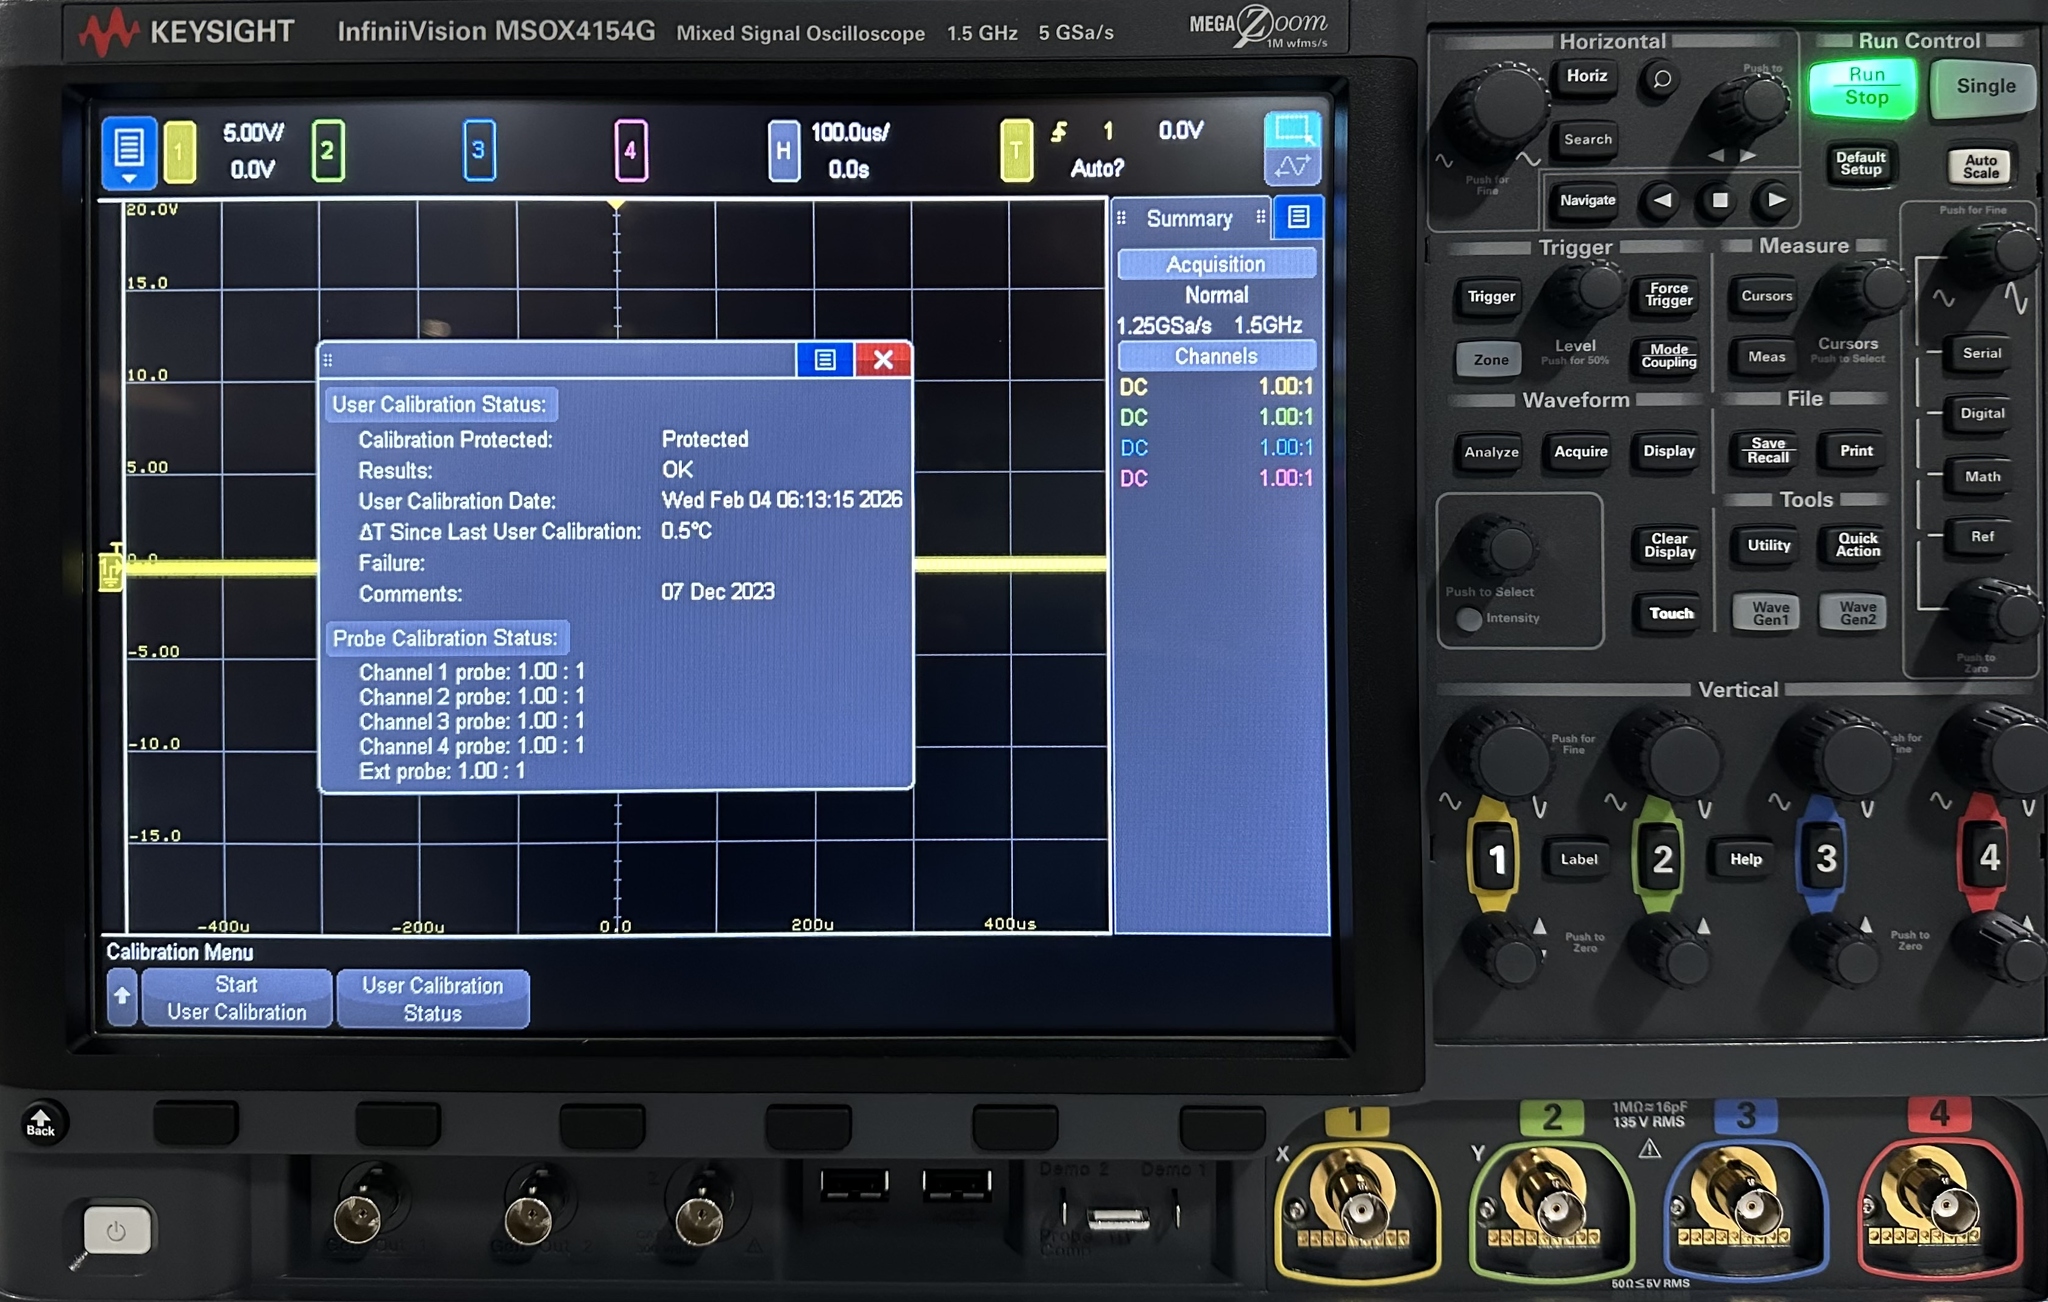Image resolution: width=2048 pixels, height=1302 pixels.
Task: Select the trigger time reference marker atop grid
Action: coord(616,205)
